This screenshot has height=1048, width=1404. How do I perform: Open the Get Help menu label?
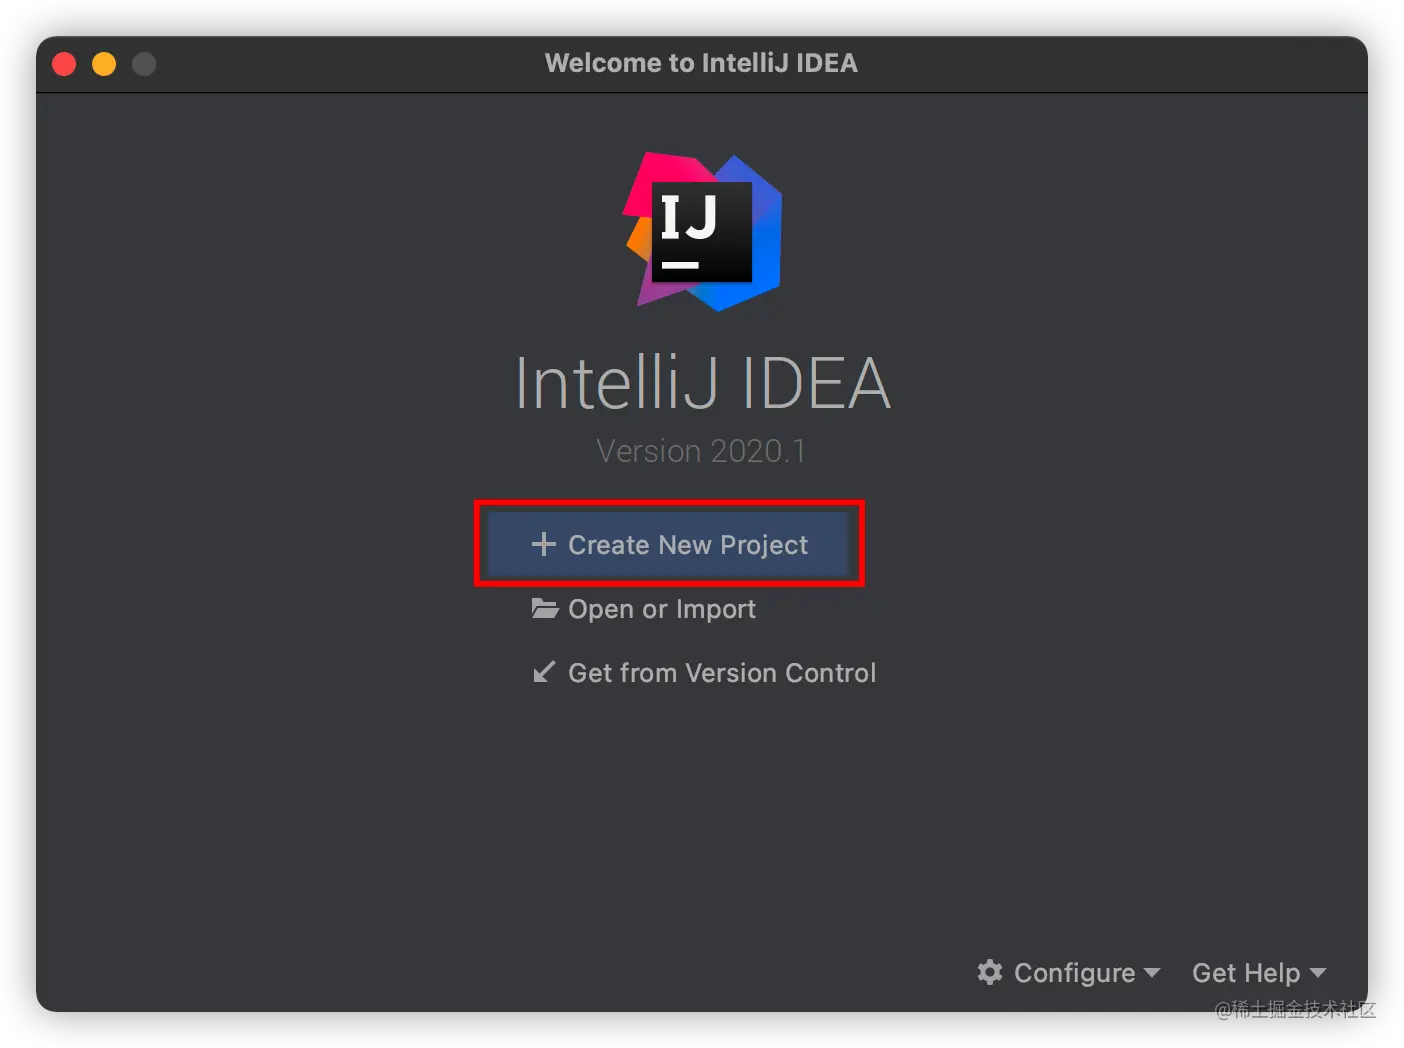1246,973
